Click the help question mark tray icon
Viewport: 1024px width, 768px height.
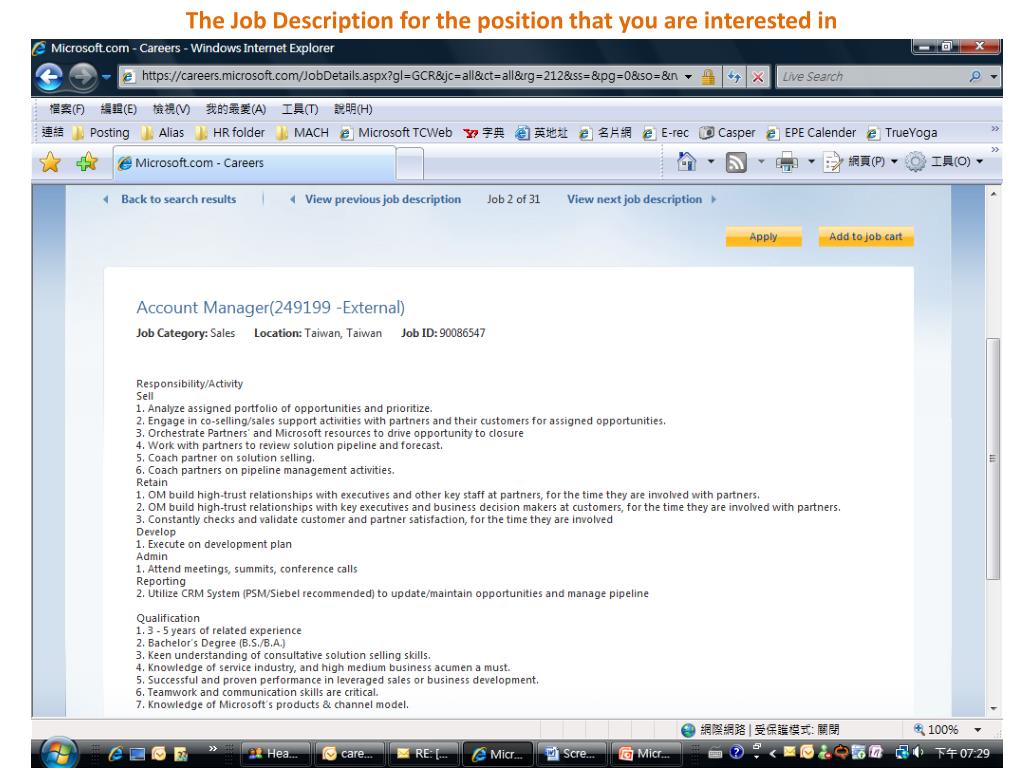pyautogui.click(x=737, y=752)
